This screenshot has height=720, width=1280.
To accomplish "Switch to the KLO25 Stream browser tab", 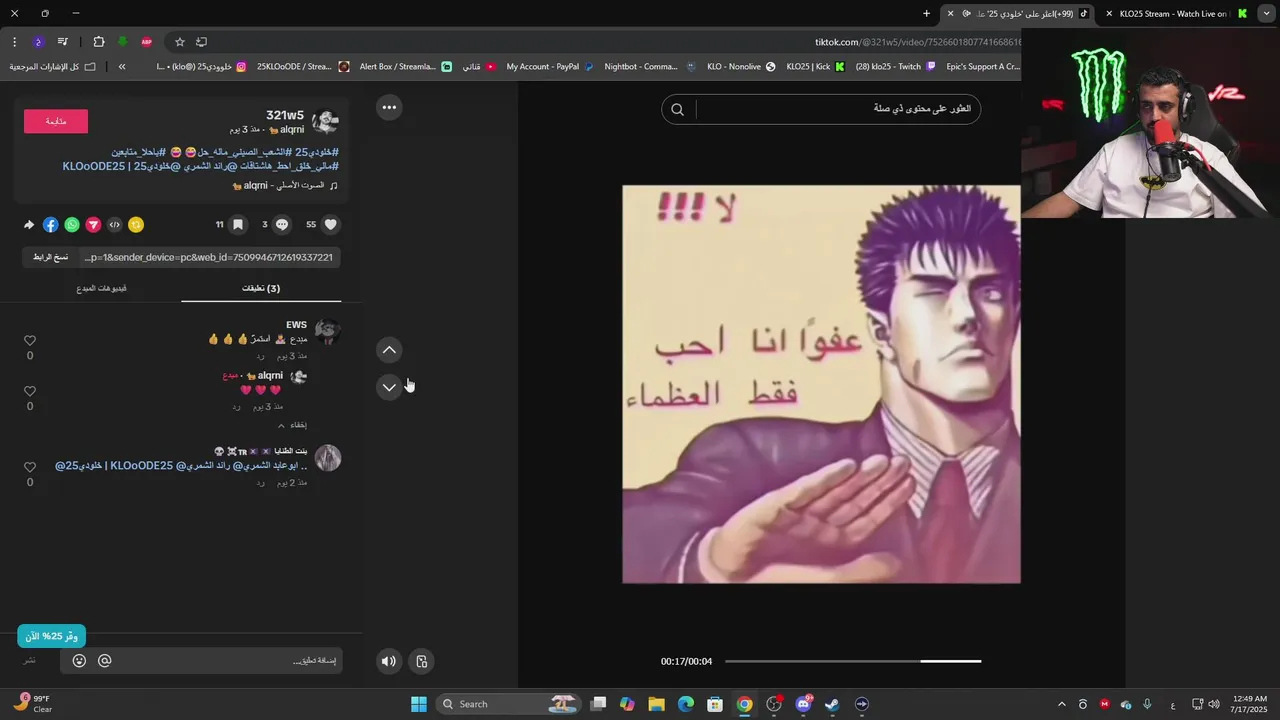I will [x=1177, y=14].
